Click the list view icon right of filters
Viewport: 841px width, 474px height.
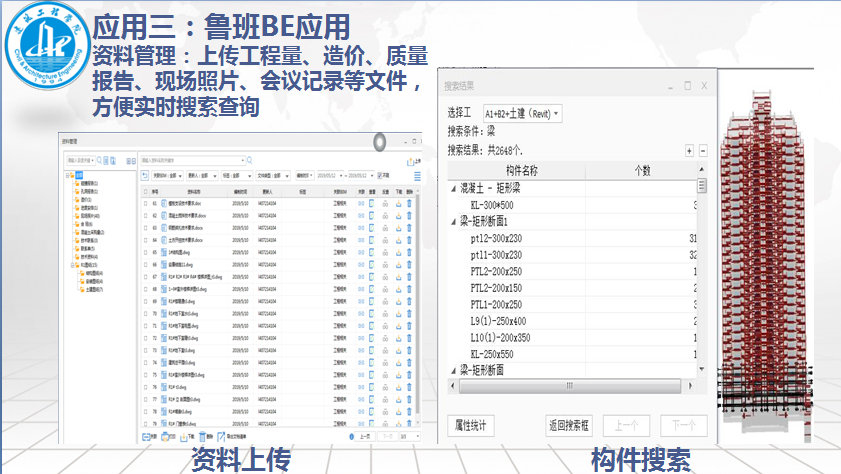point(417,176)
